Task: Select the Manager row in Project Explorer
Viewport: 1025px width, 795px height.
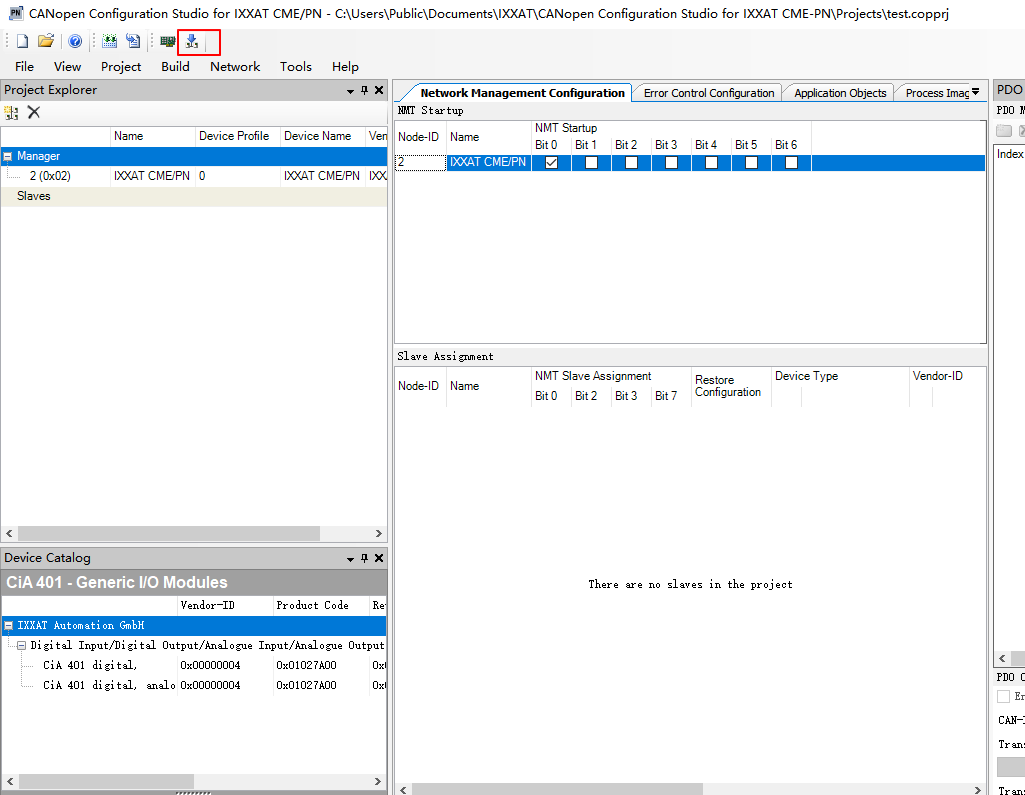Action: point(193,156)
